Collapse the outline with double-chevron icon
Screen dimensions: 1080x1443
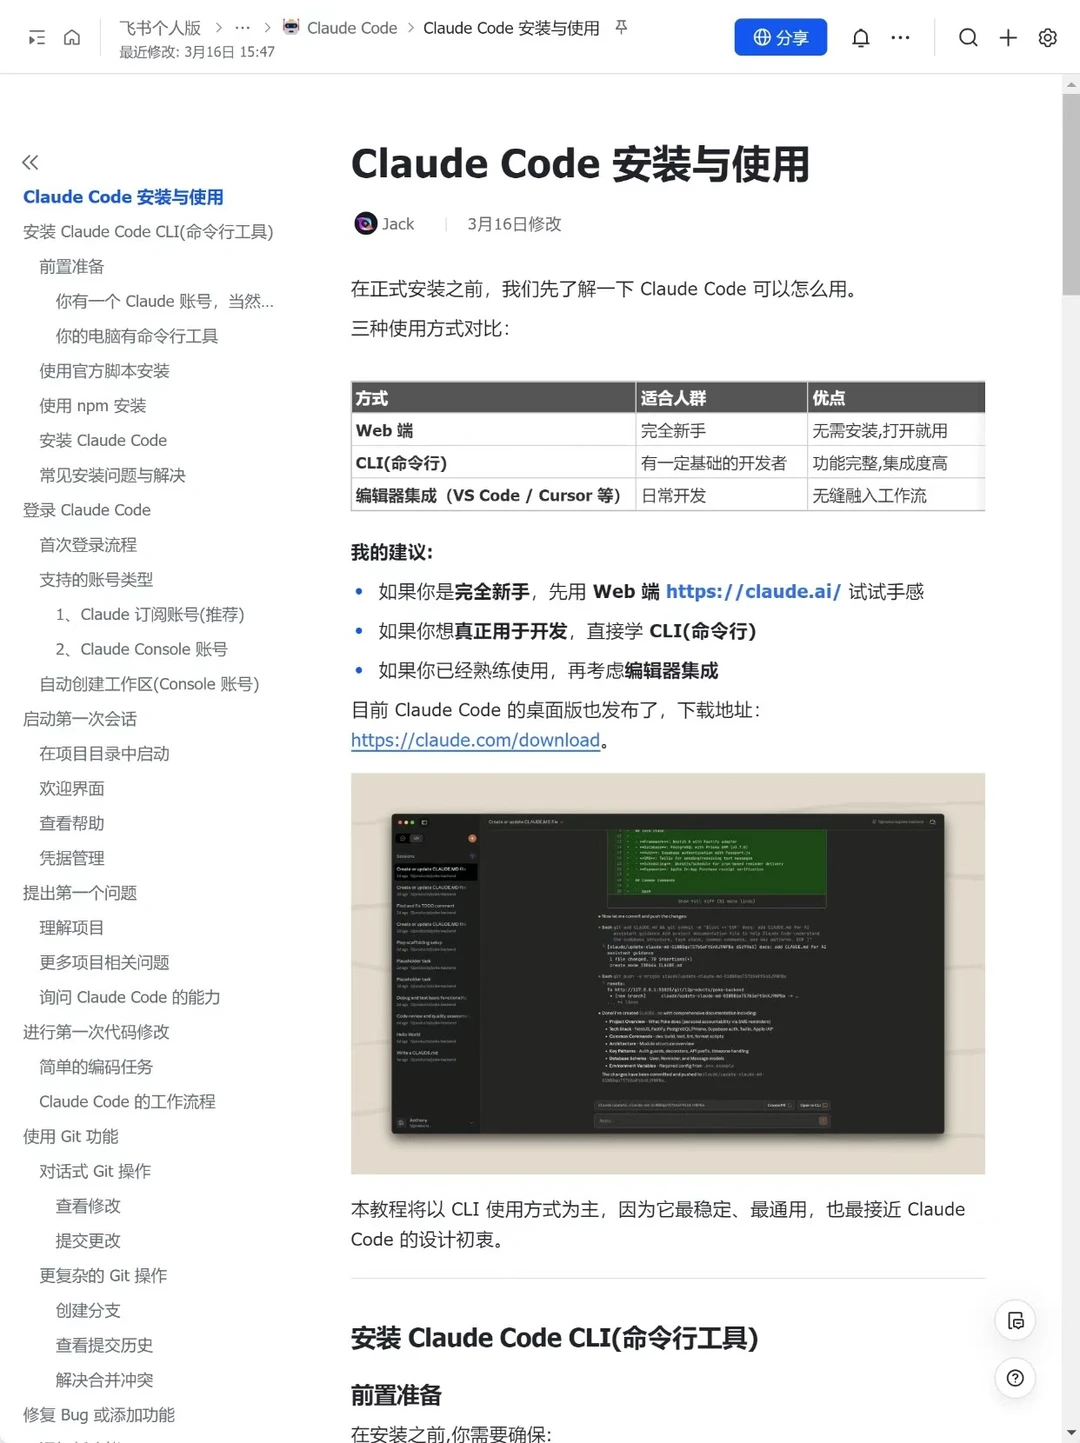(30, 162)
